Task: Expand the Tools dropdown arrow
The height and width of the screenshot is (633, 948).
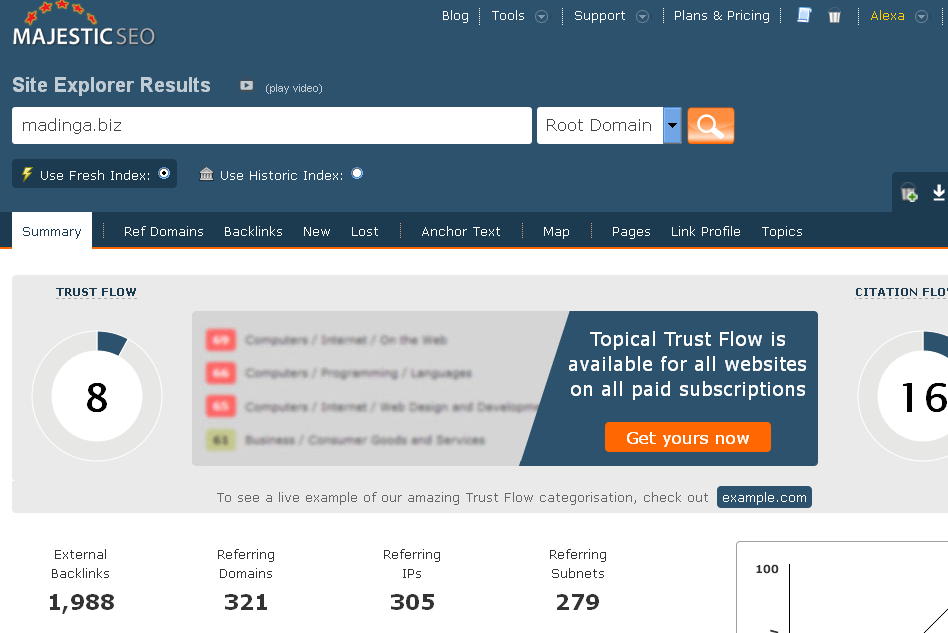Action: click(x=542, y=16)
